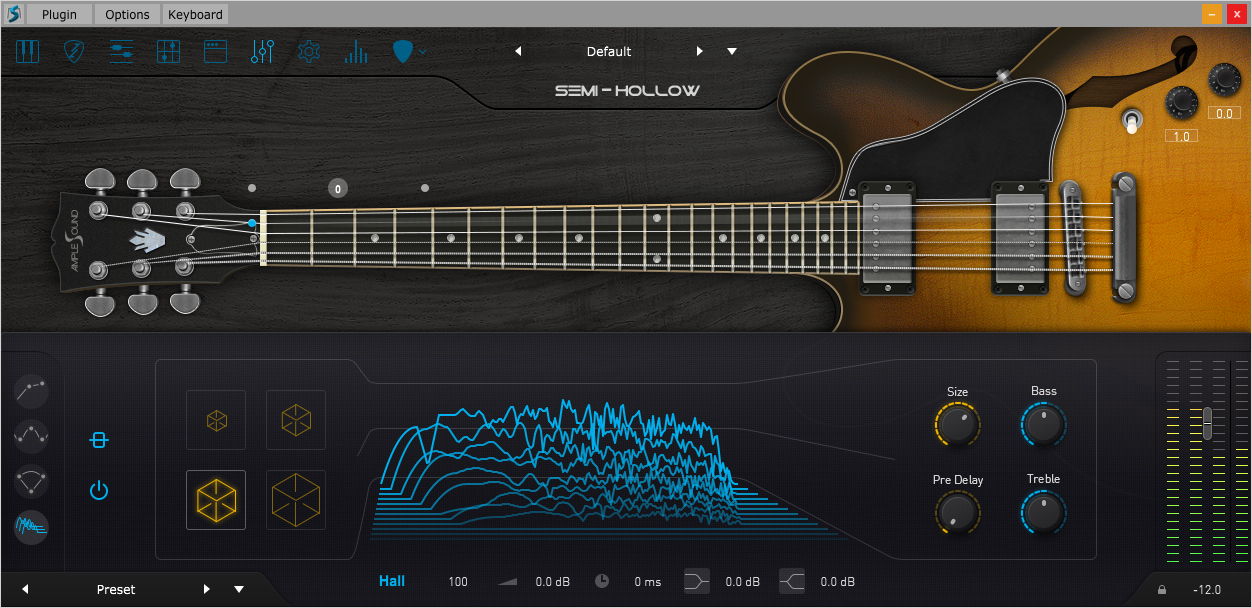Click the reverb Treble knob
Screen dimensions: 1252x608
coord(1043,513)
